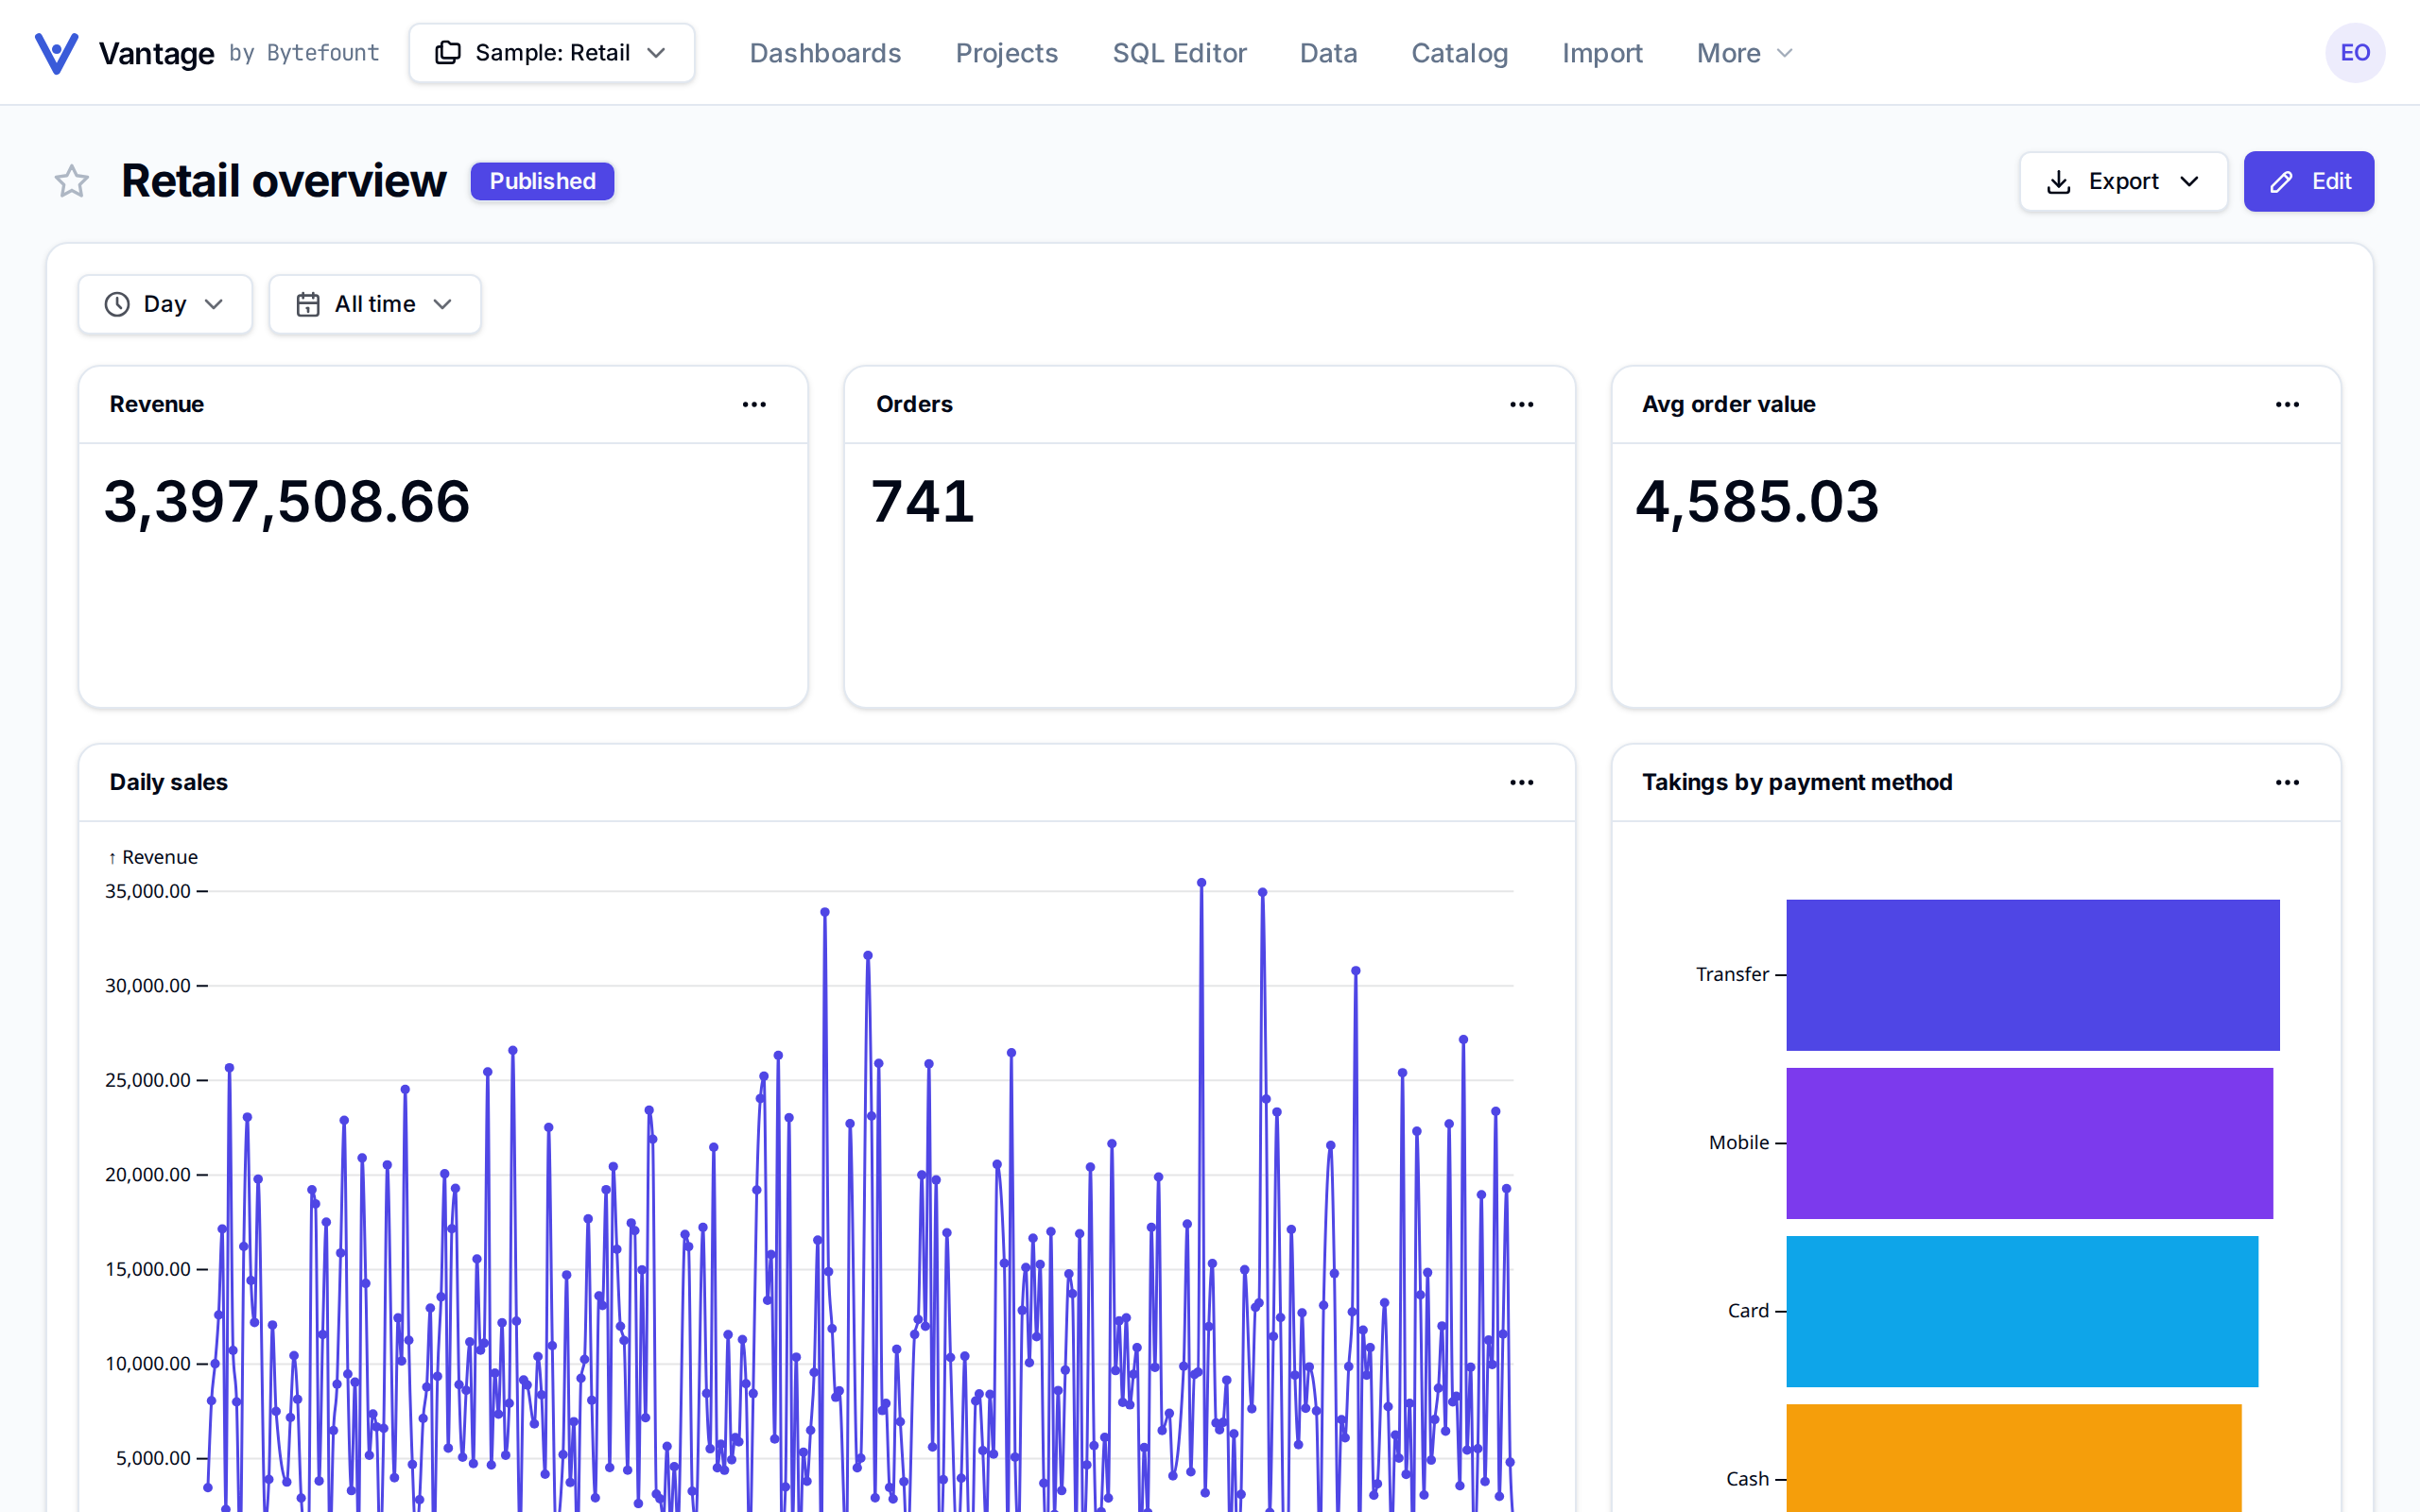Open the Catalog page

(x=1459, y=53)
